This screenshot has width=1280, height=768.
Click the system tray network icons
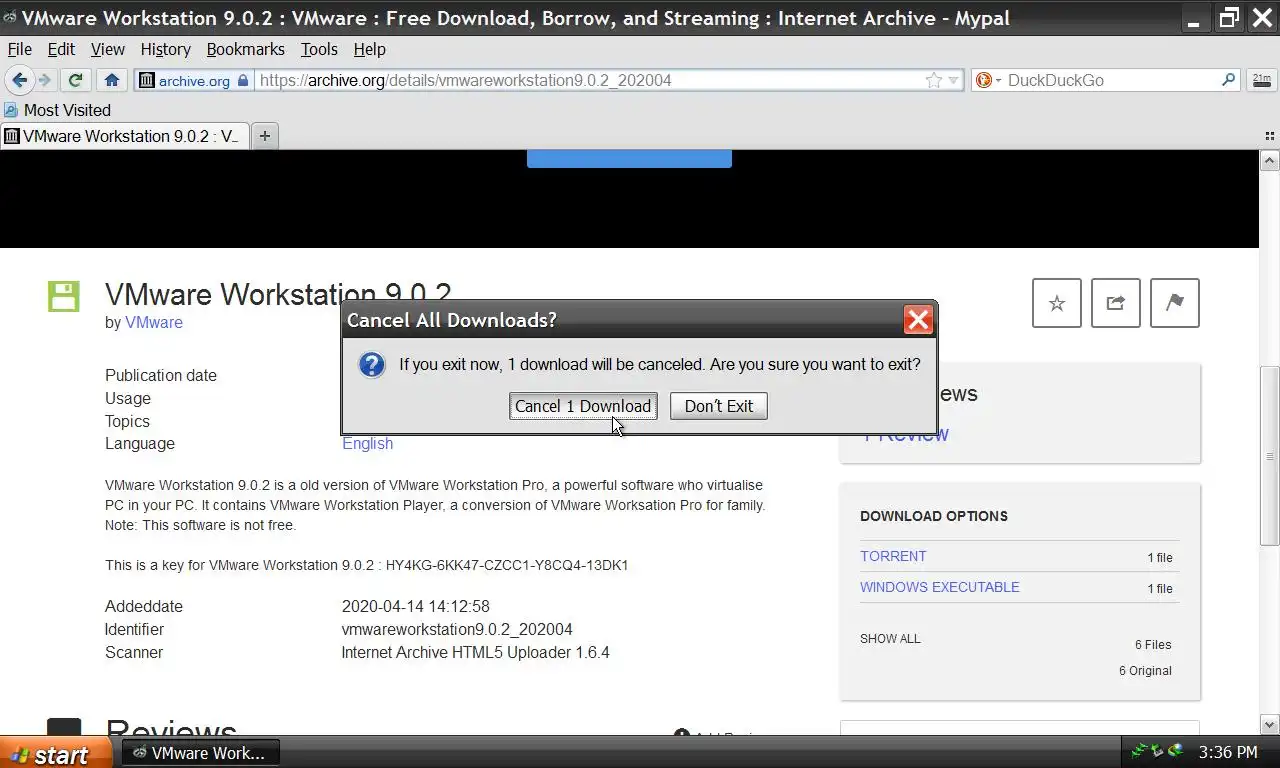[x=1157, y=752]
